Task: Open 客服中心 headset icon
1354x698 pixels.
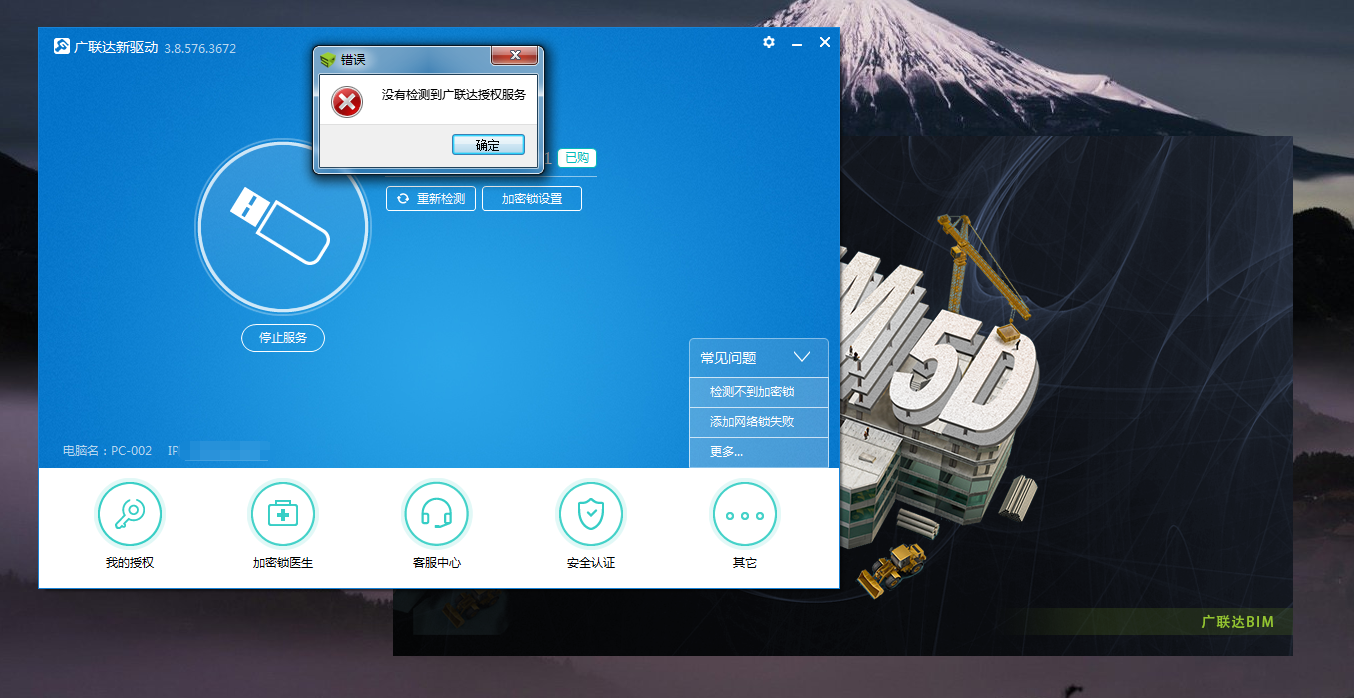Action: pyautogui.click(x=436, y=514)
